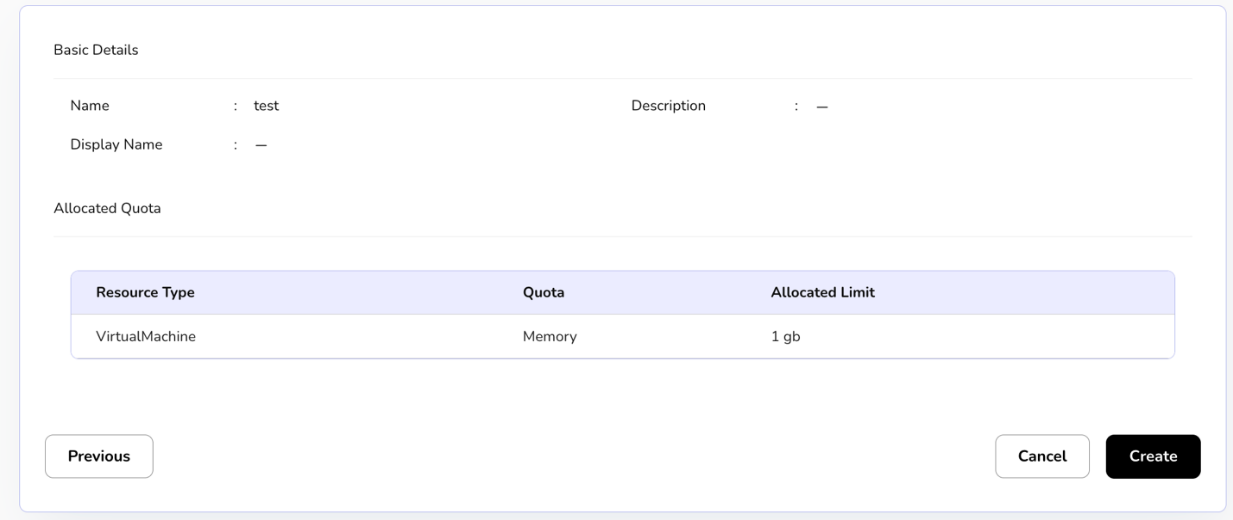
Task: Select the Display Name field label
Action: point(116,144)
